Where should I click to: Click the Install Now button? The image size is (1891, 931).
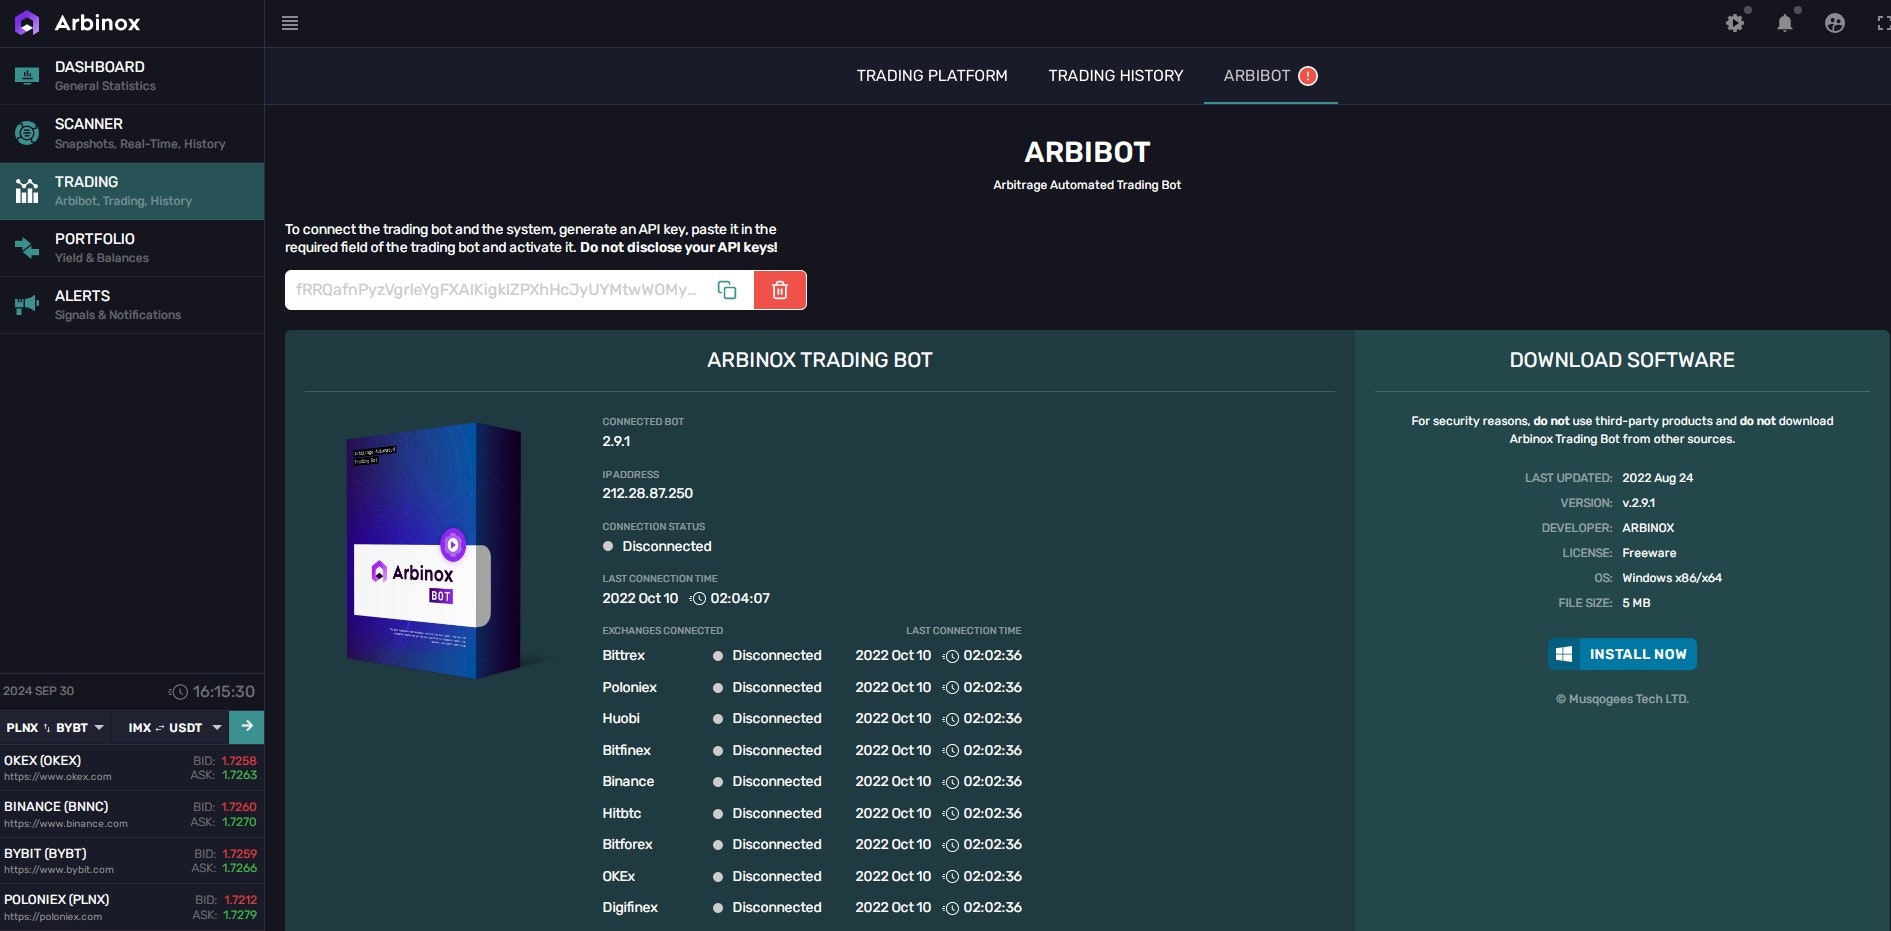pos(1622,654)
